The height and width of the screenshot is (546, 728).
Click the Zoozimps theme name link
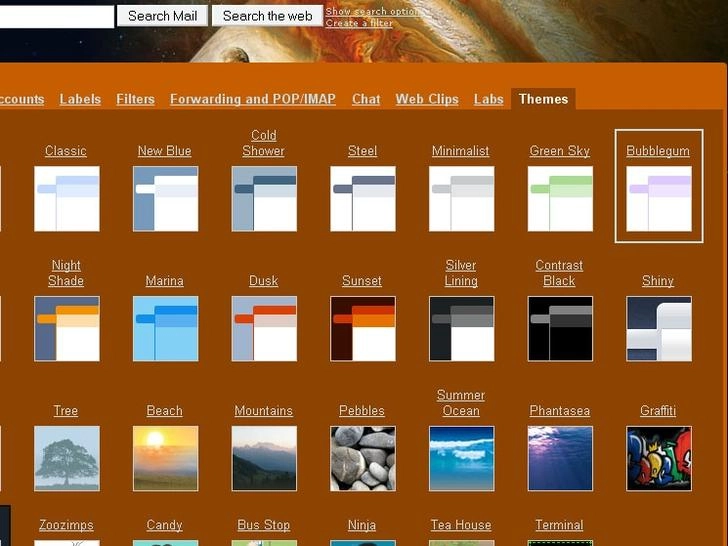pos(66,525)
